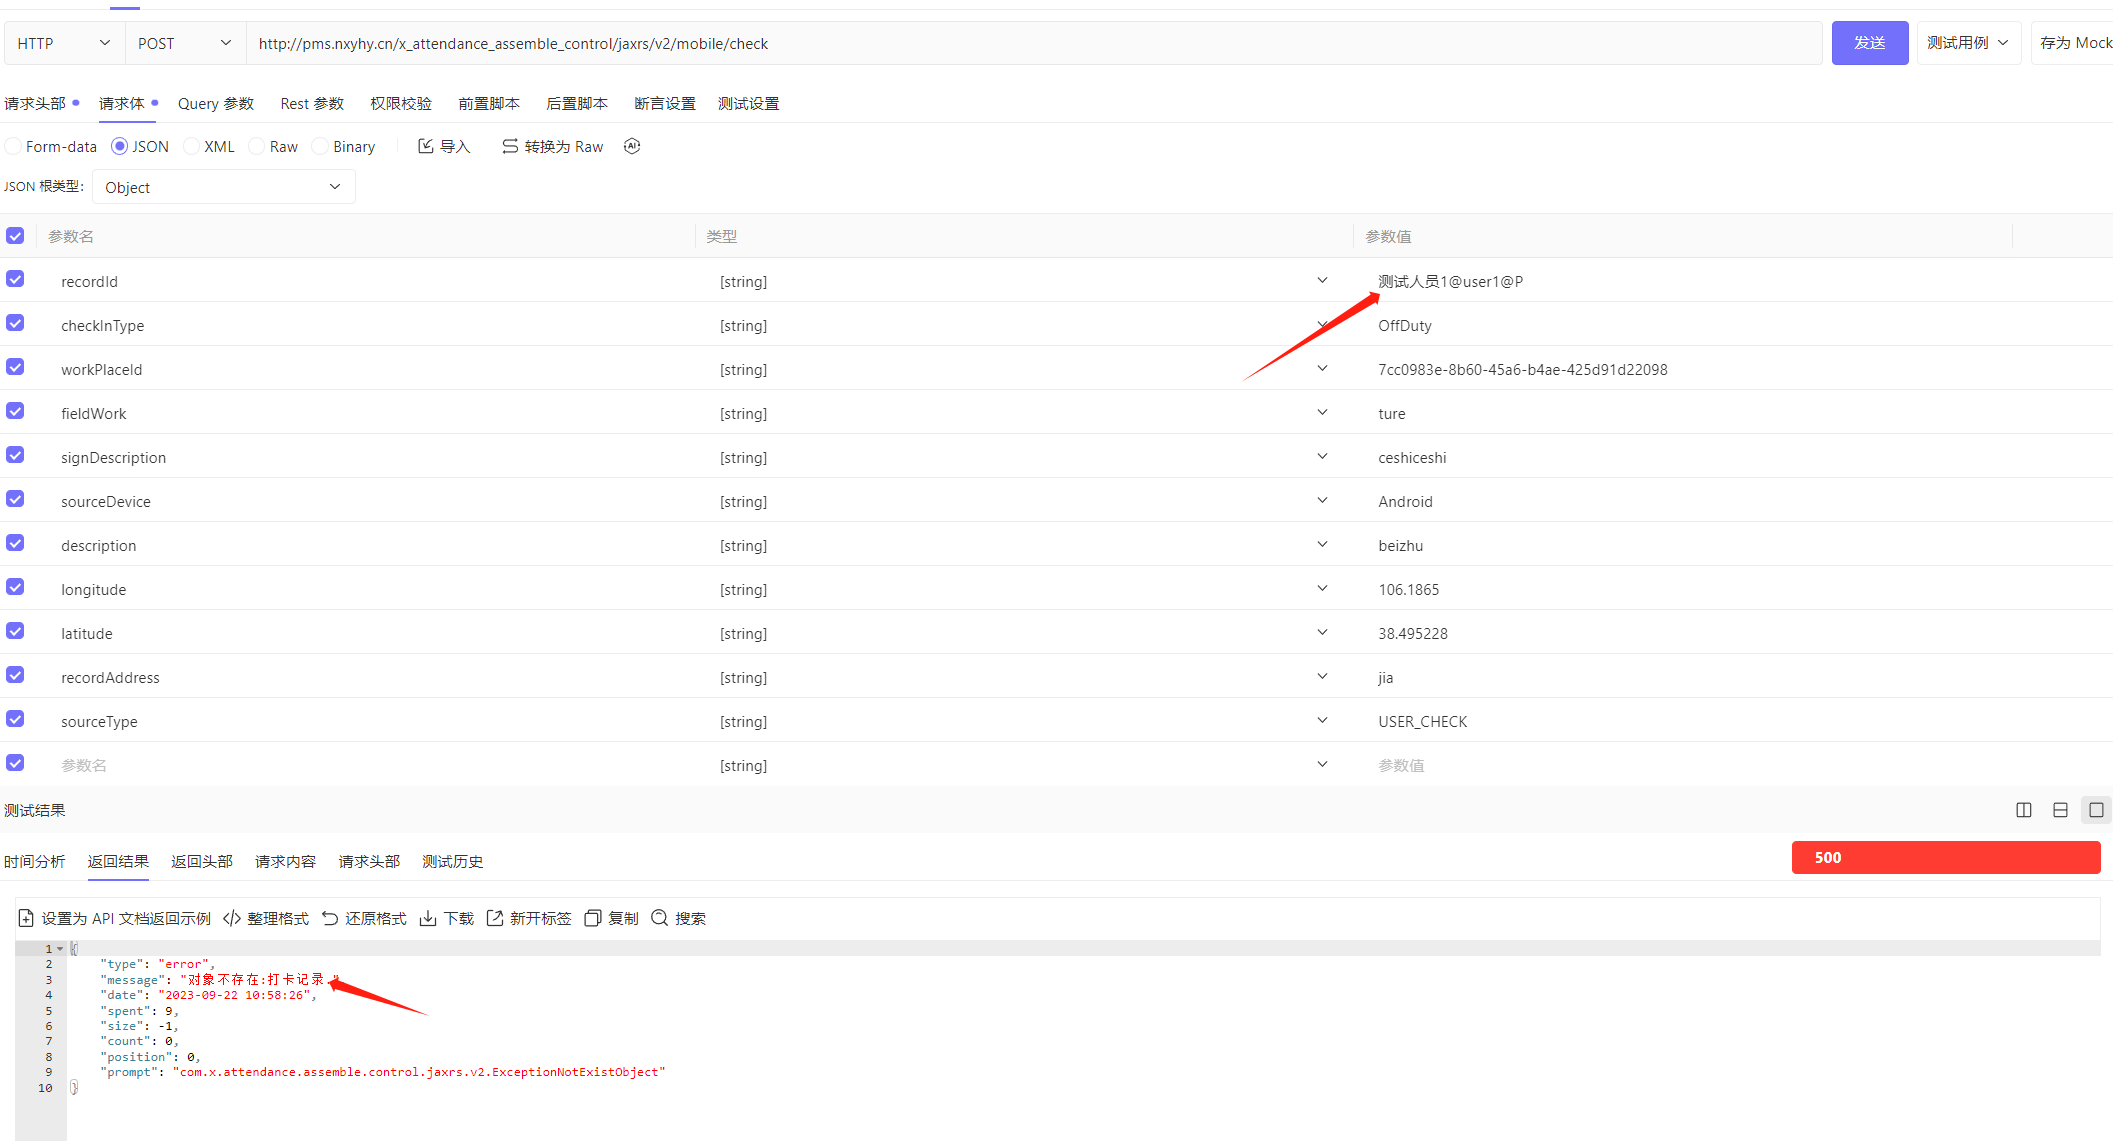
Task: Click the 发送 send button
Action: (1869, 43)
